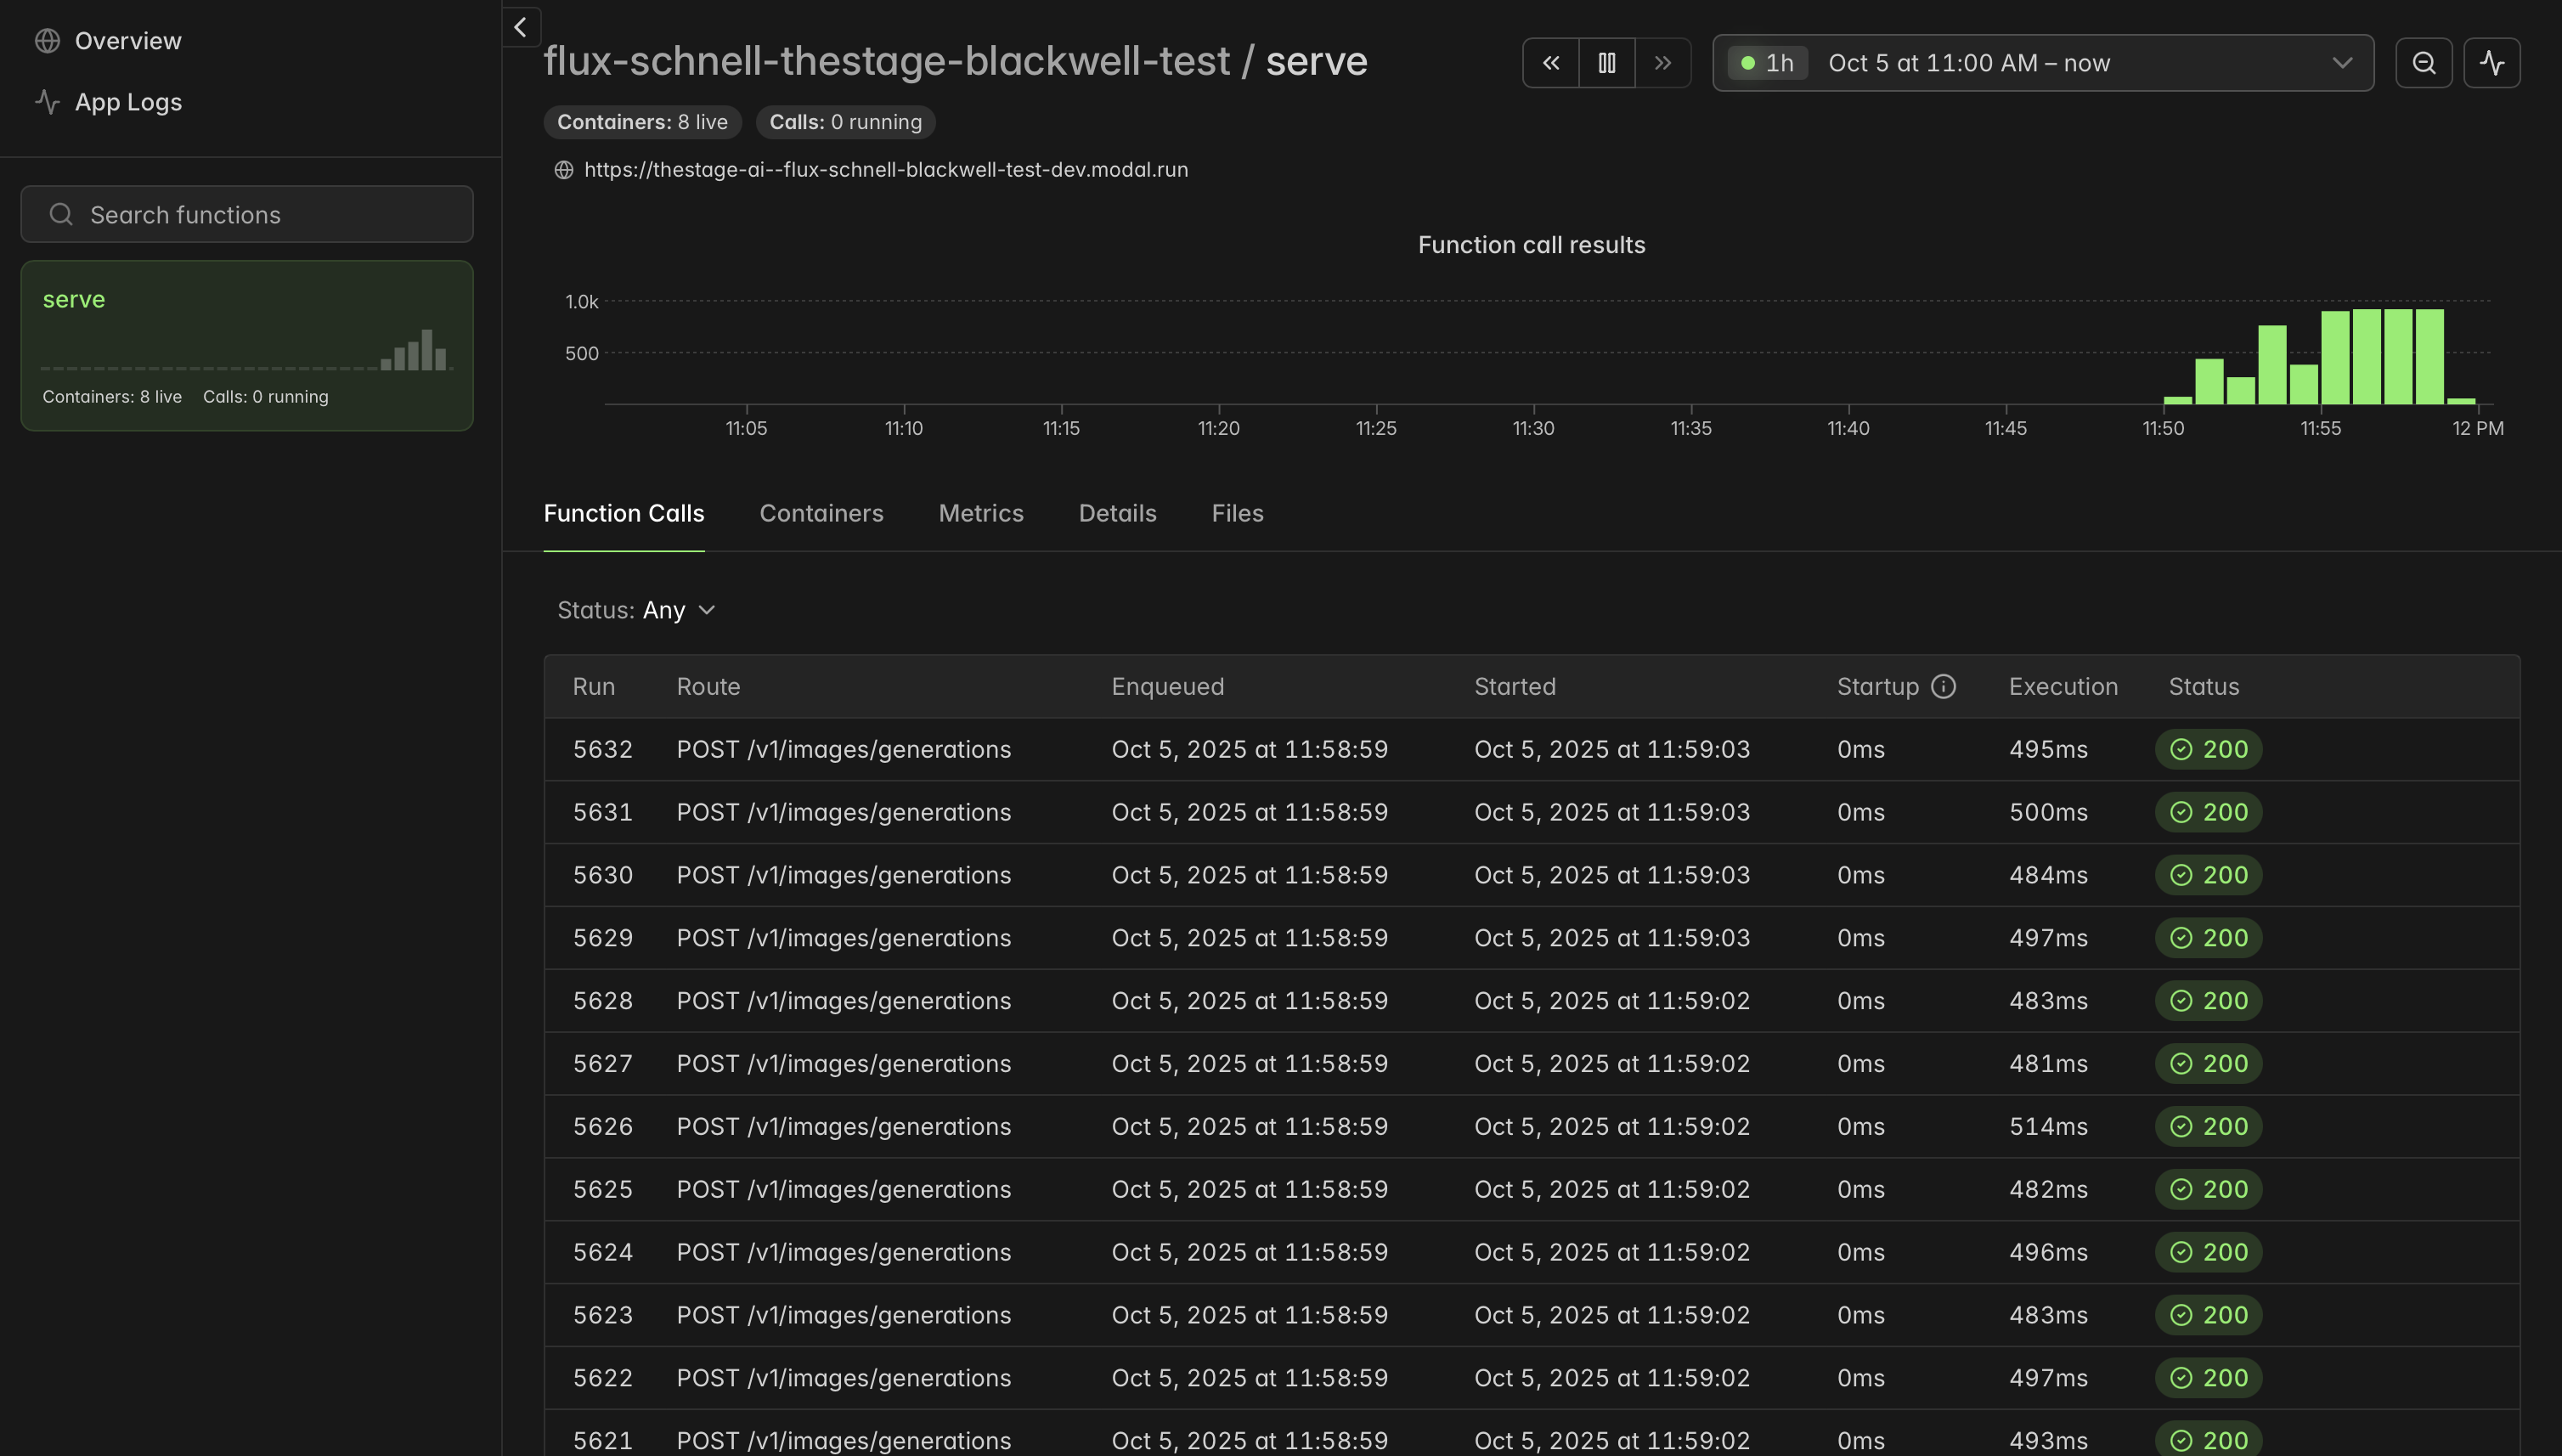This screenshot has width=2562, height=1456.
Task: Open the modal.run endpoint URL link
Action: coord(885,170)
